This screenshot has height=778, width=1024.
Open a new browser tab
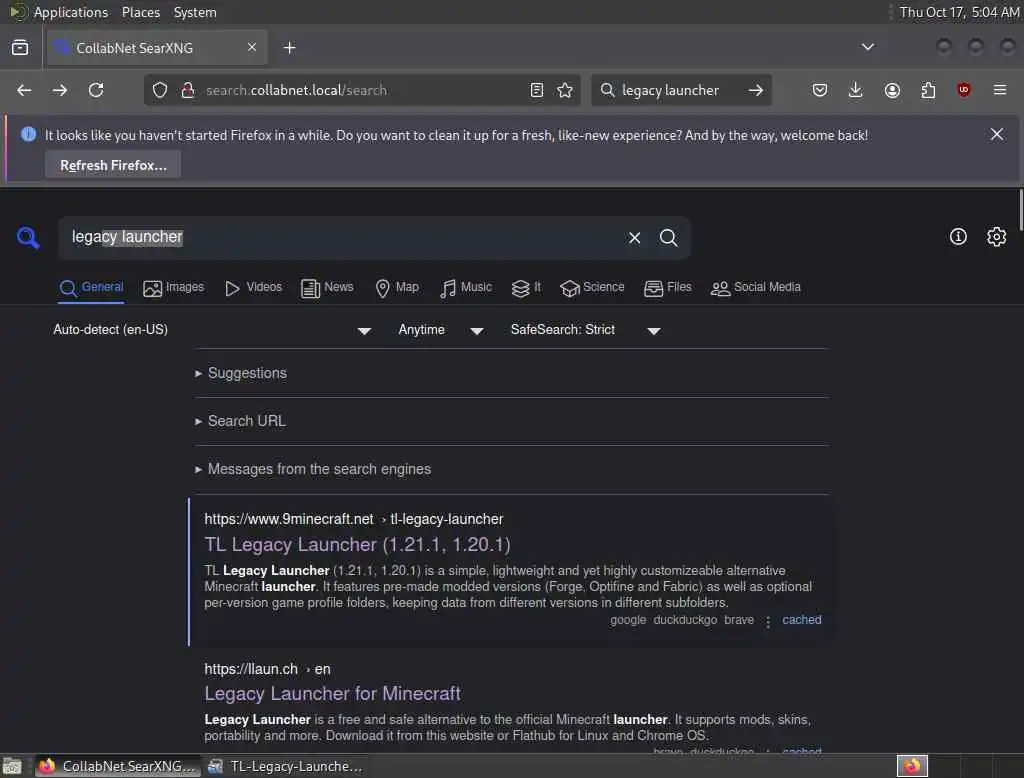290,48
